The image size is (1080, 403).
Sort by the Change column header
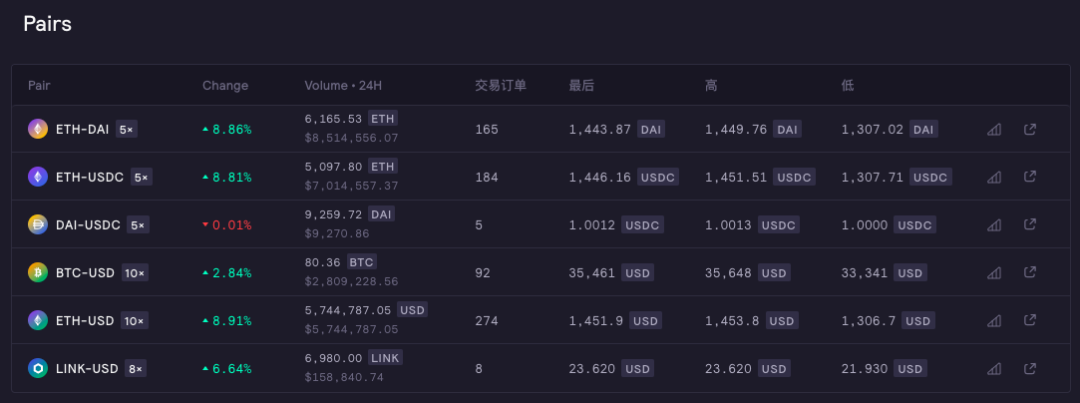coord(225,86)
